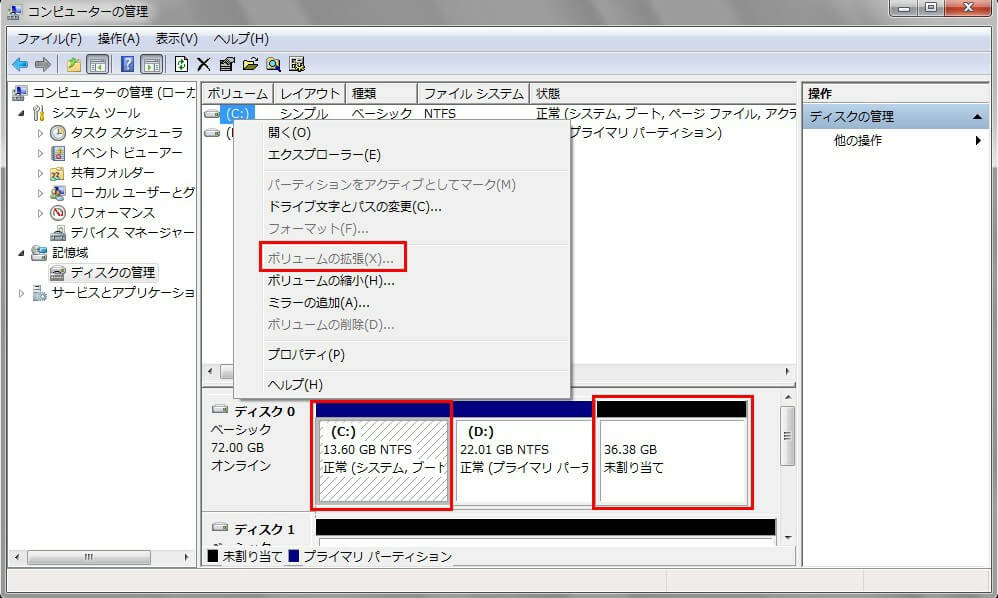
Task: Collapse the システム ツール tree node
Action: 23,113
